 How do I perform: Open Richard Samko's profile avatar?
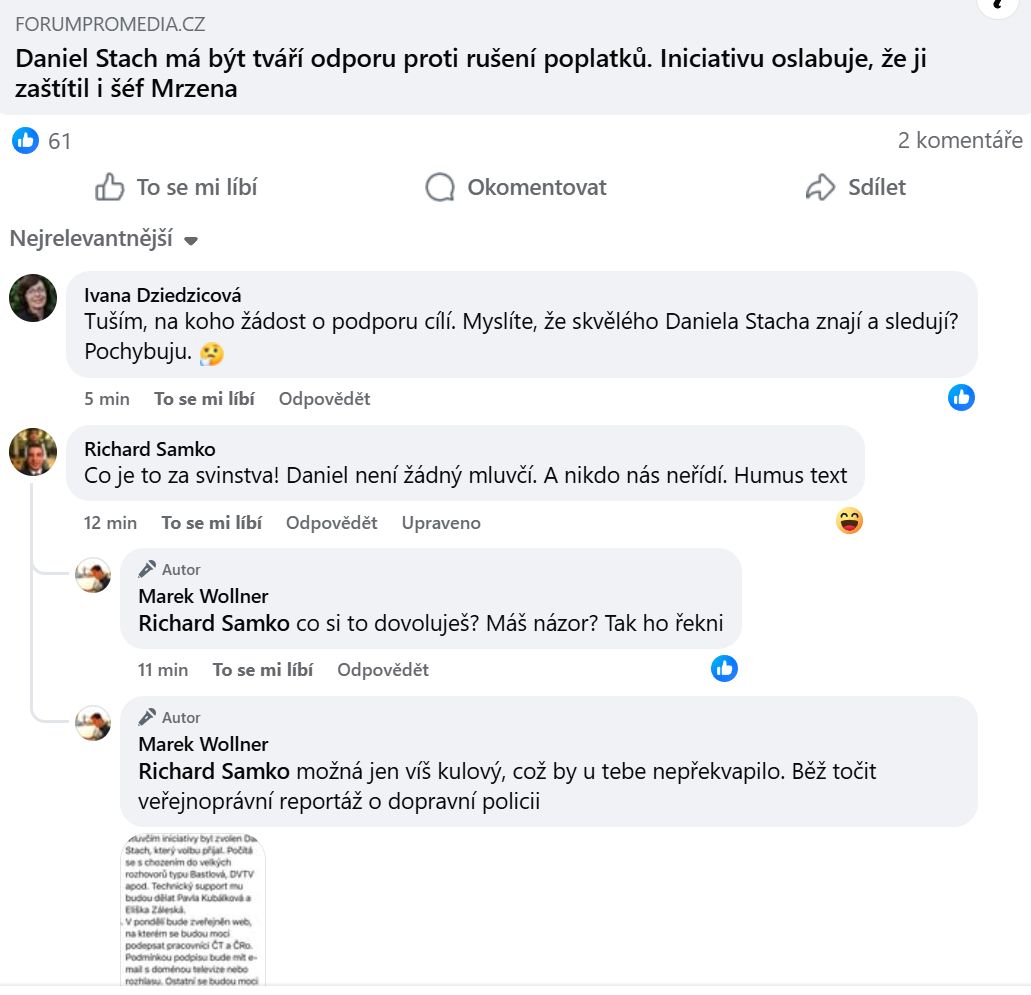tap(33, 452)
